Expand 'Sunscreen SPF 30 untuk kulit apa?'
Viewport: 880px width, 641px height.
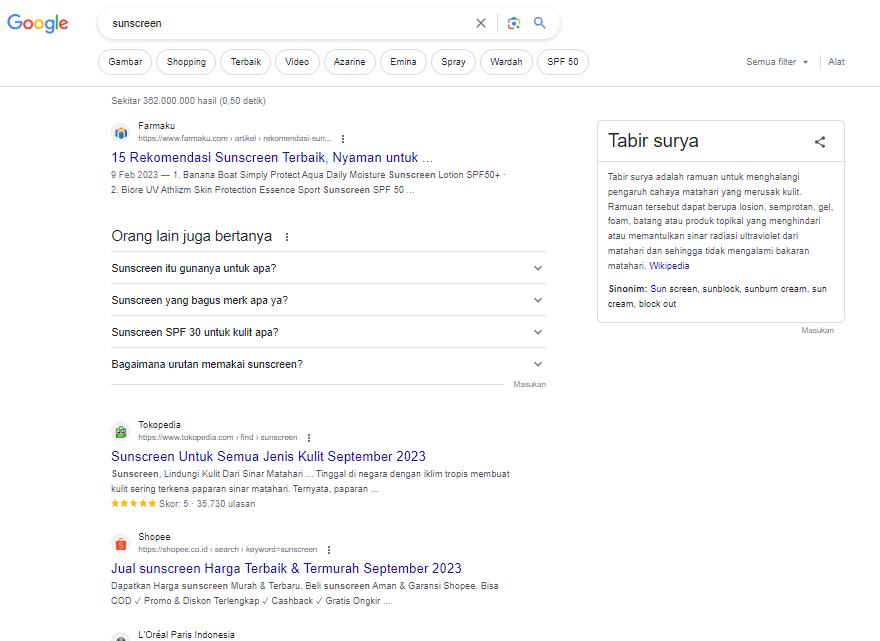click(x=328, y=332)
